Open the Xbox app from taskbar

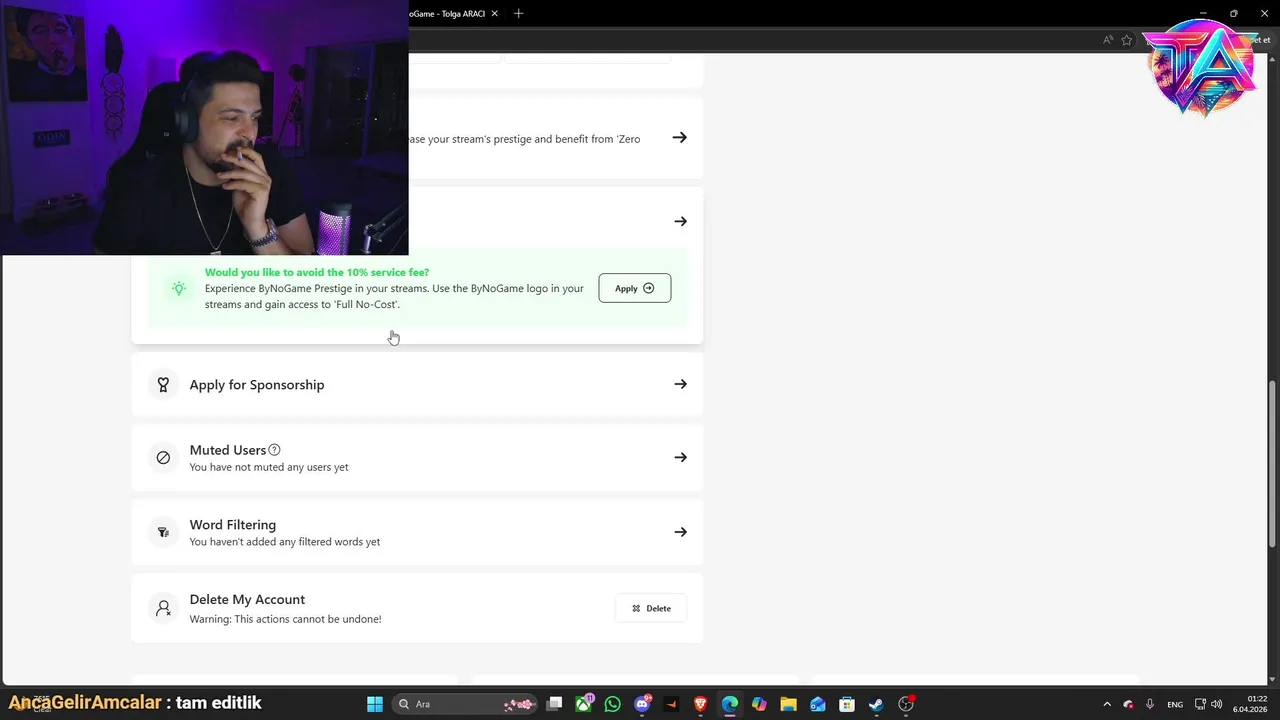coord(584,704)
